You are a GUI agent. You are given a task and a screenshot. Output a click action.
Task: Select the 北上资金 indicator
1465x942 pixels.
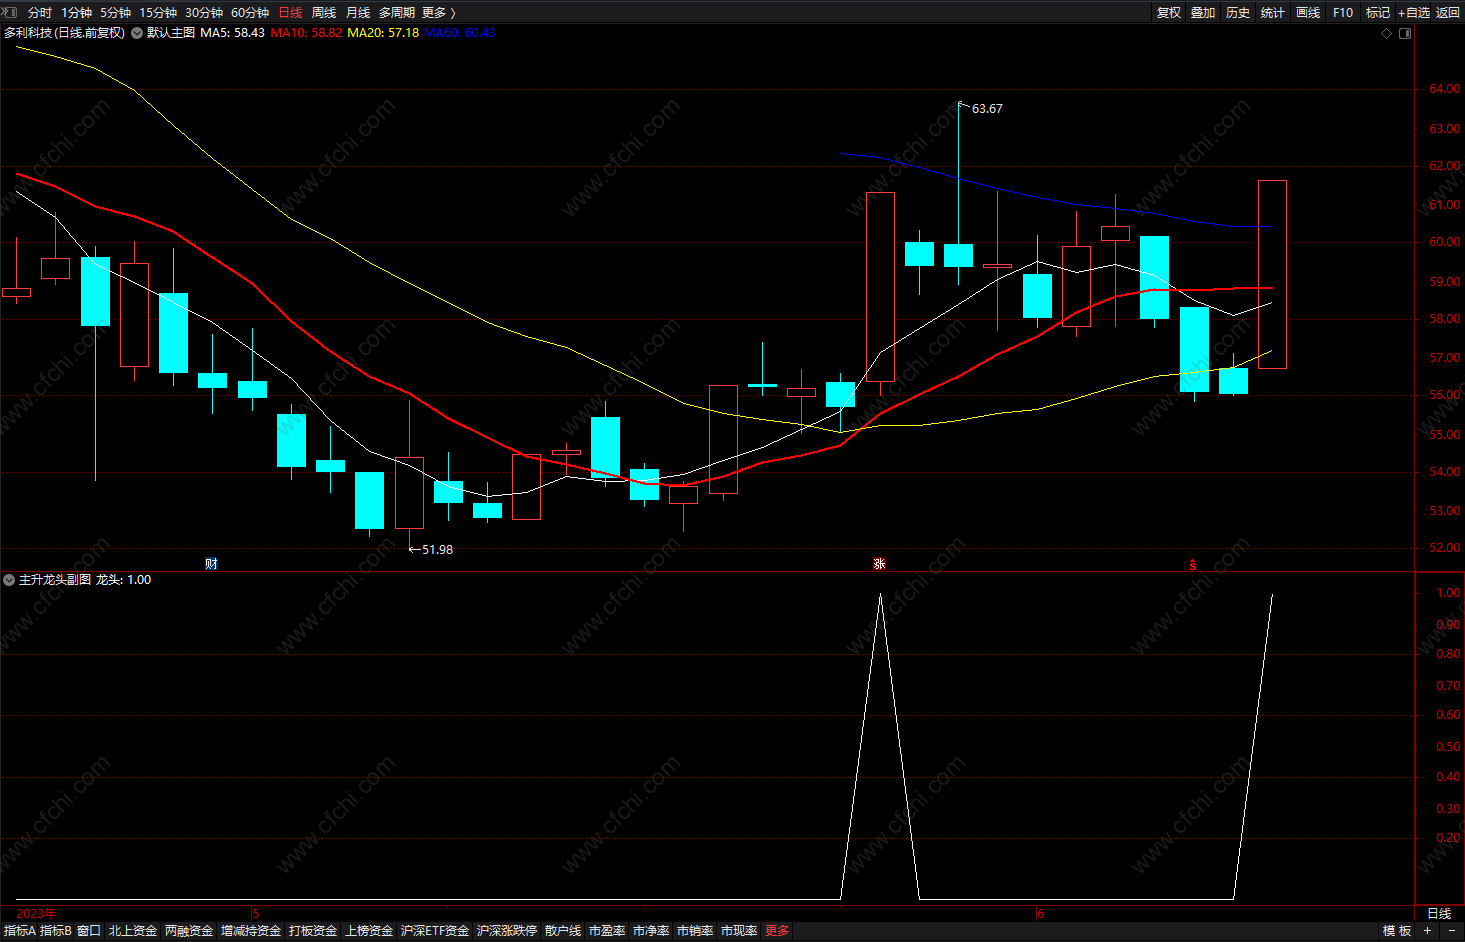133,931
